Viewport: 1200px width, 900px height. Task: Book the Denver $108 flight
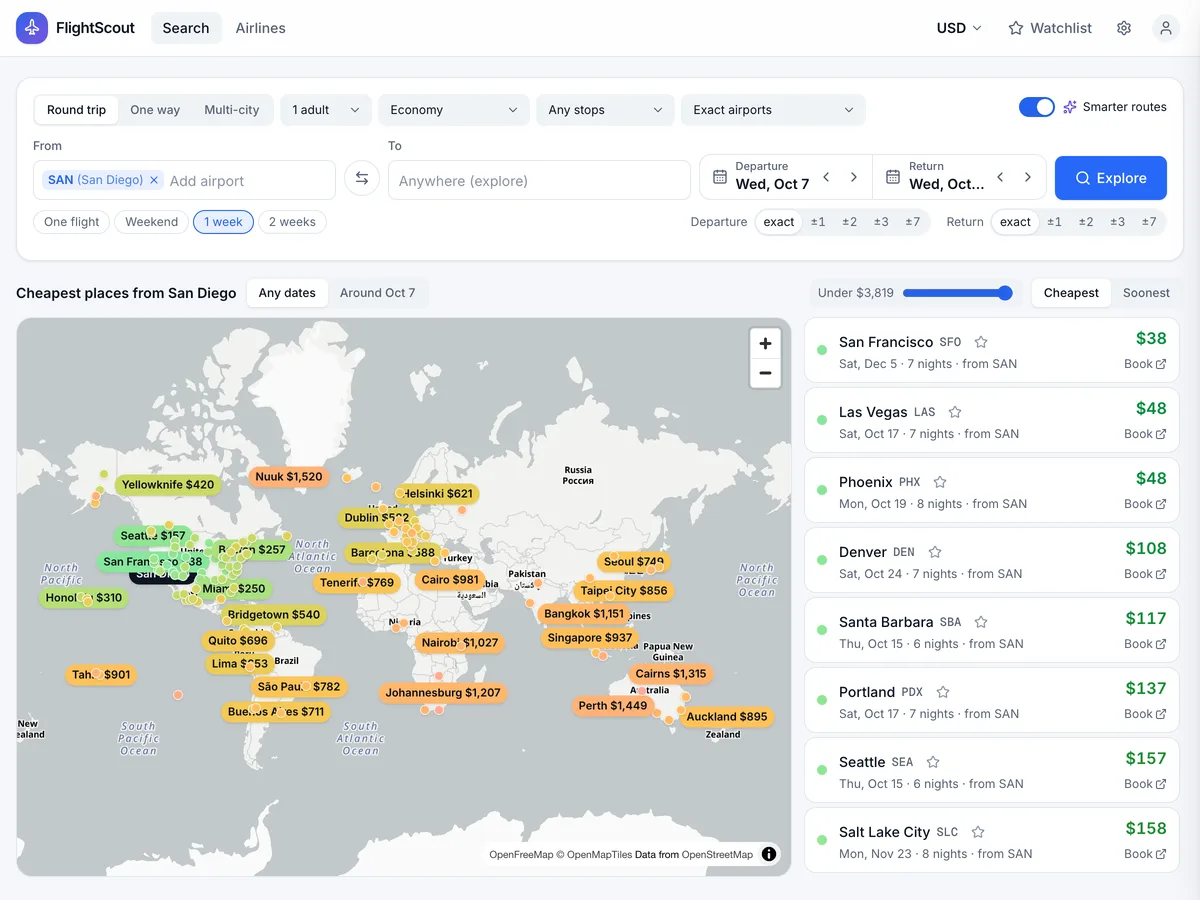[1145, 574]
